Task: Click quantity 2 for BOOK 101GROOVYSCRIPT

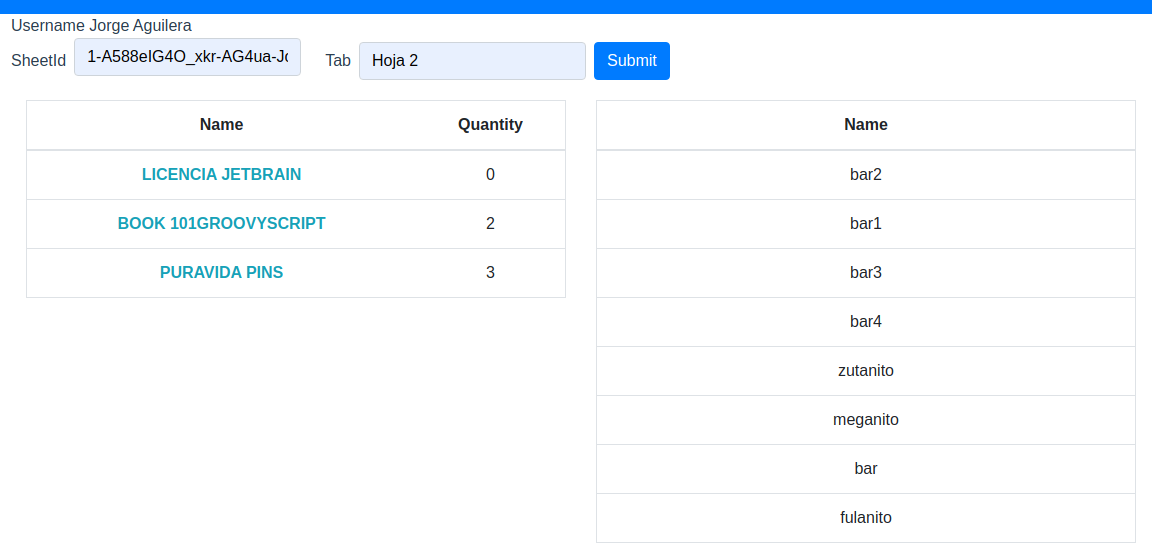Action: pos(490,223)
